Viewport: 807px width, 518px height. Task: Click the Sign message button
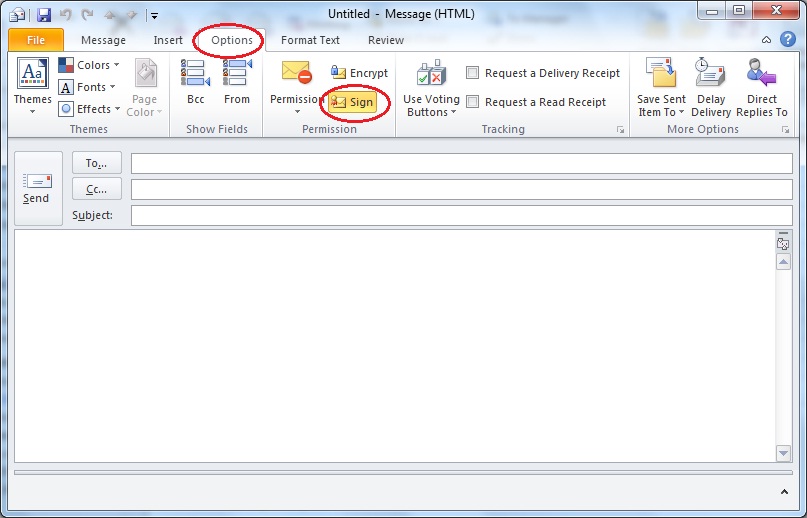[x=353, y=103]
